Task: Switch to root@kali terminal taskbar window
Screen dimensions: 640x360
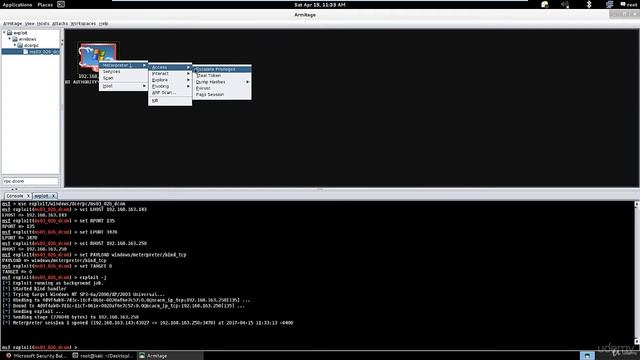Action: tap(103, 356)
